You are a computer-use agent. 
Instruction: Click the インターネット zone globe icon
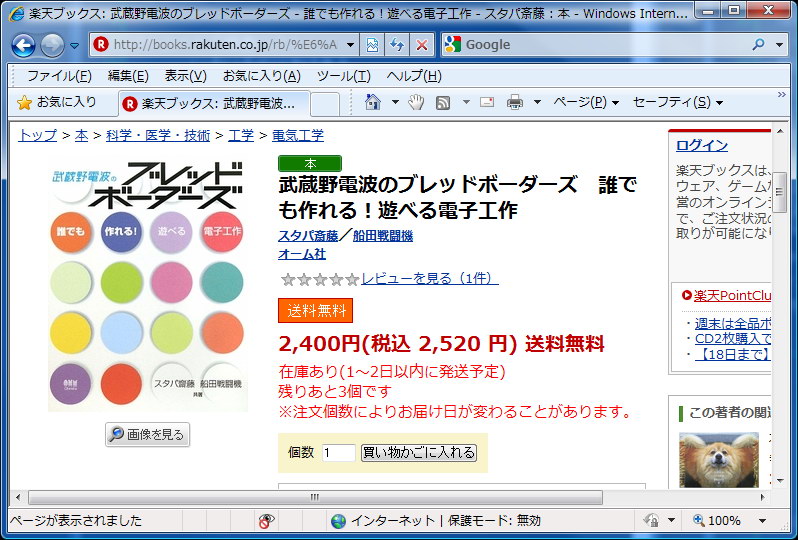338,521
